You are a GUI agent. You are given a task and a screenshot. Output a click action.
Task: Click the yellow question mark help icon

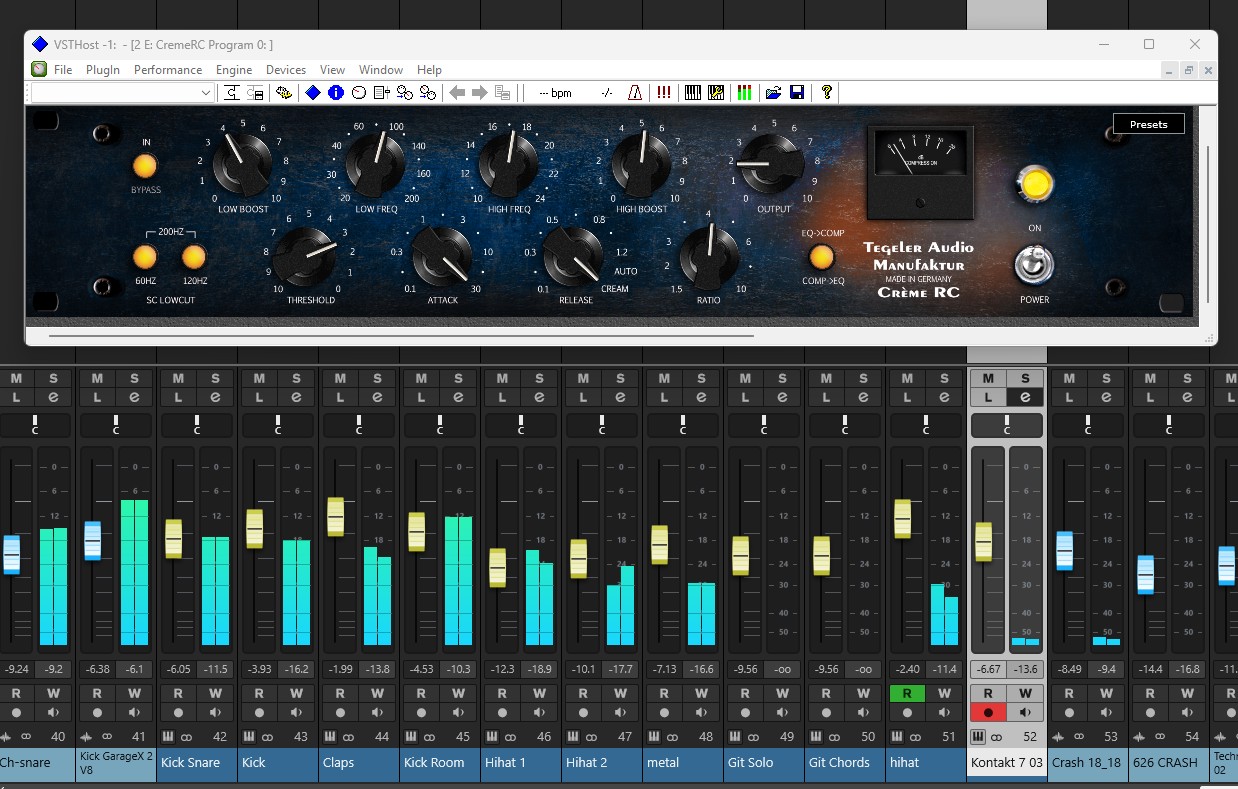pyautogui.click(x=827, y=93)
